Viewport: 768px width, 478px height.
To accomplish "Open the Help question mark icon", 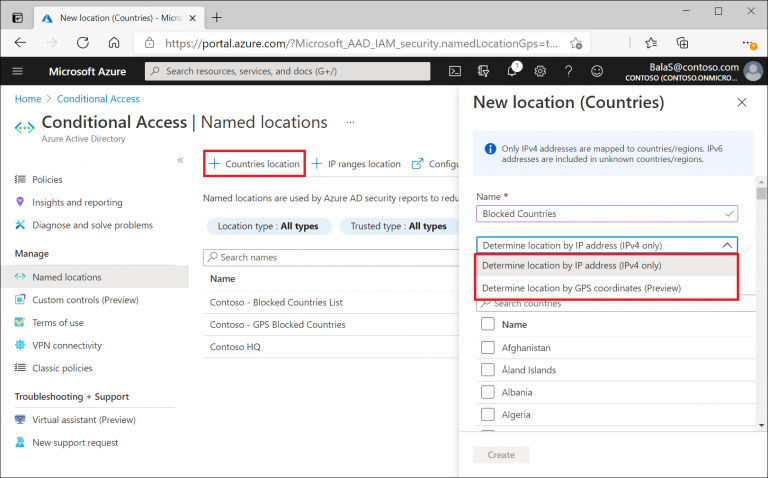I will [x=568, y=72].
